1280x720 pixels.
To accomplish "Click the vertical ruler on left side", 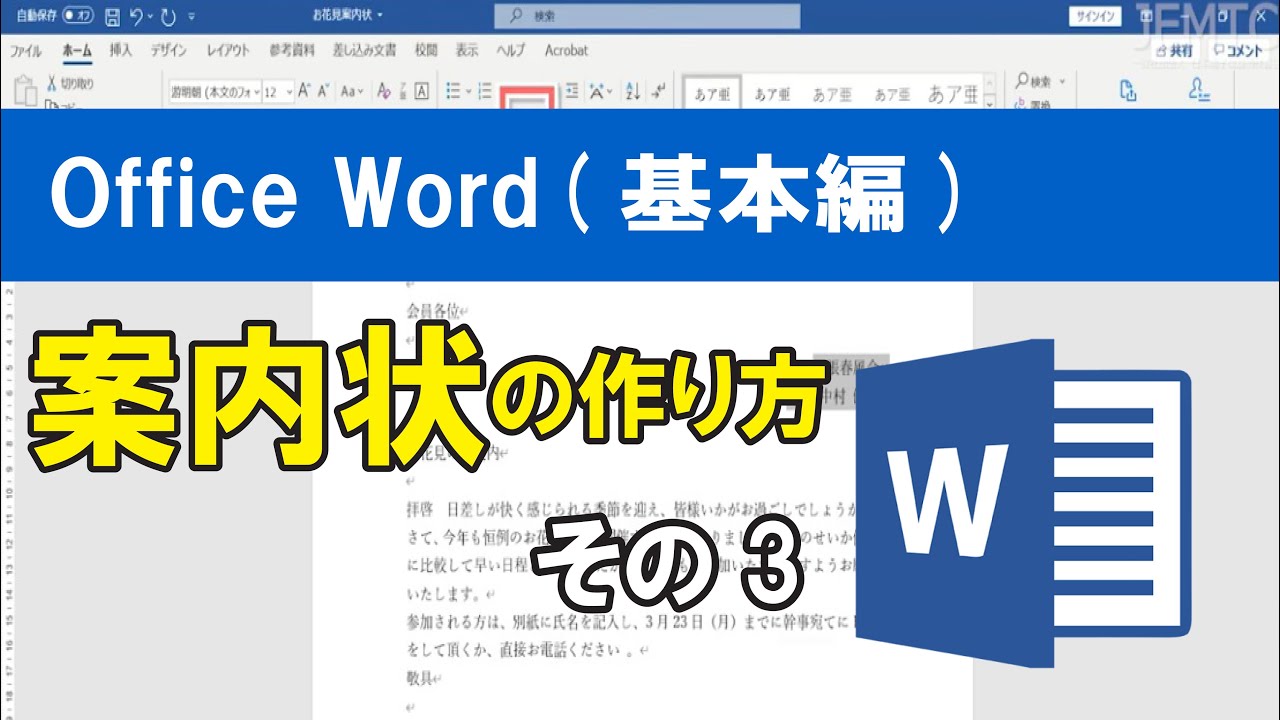I will click(x=8, y=500).
